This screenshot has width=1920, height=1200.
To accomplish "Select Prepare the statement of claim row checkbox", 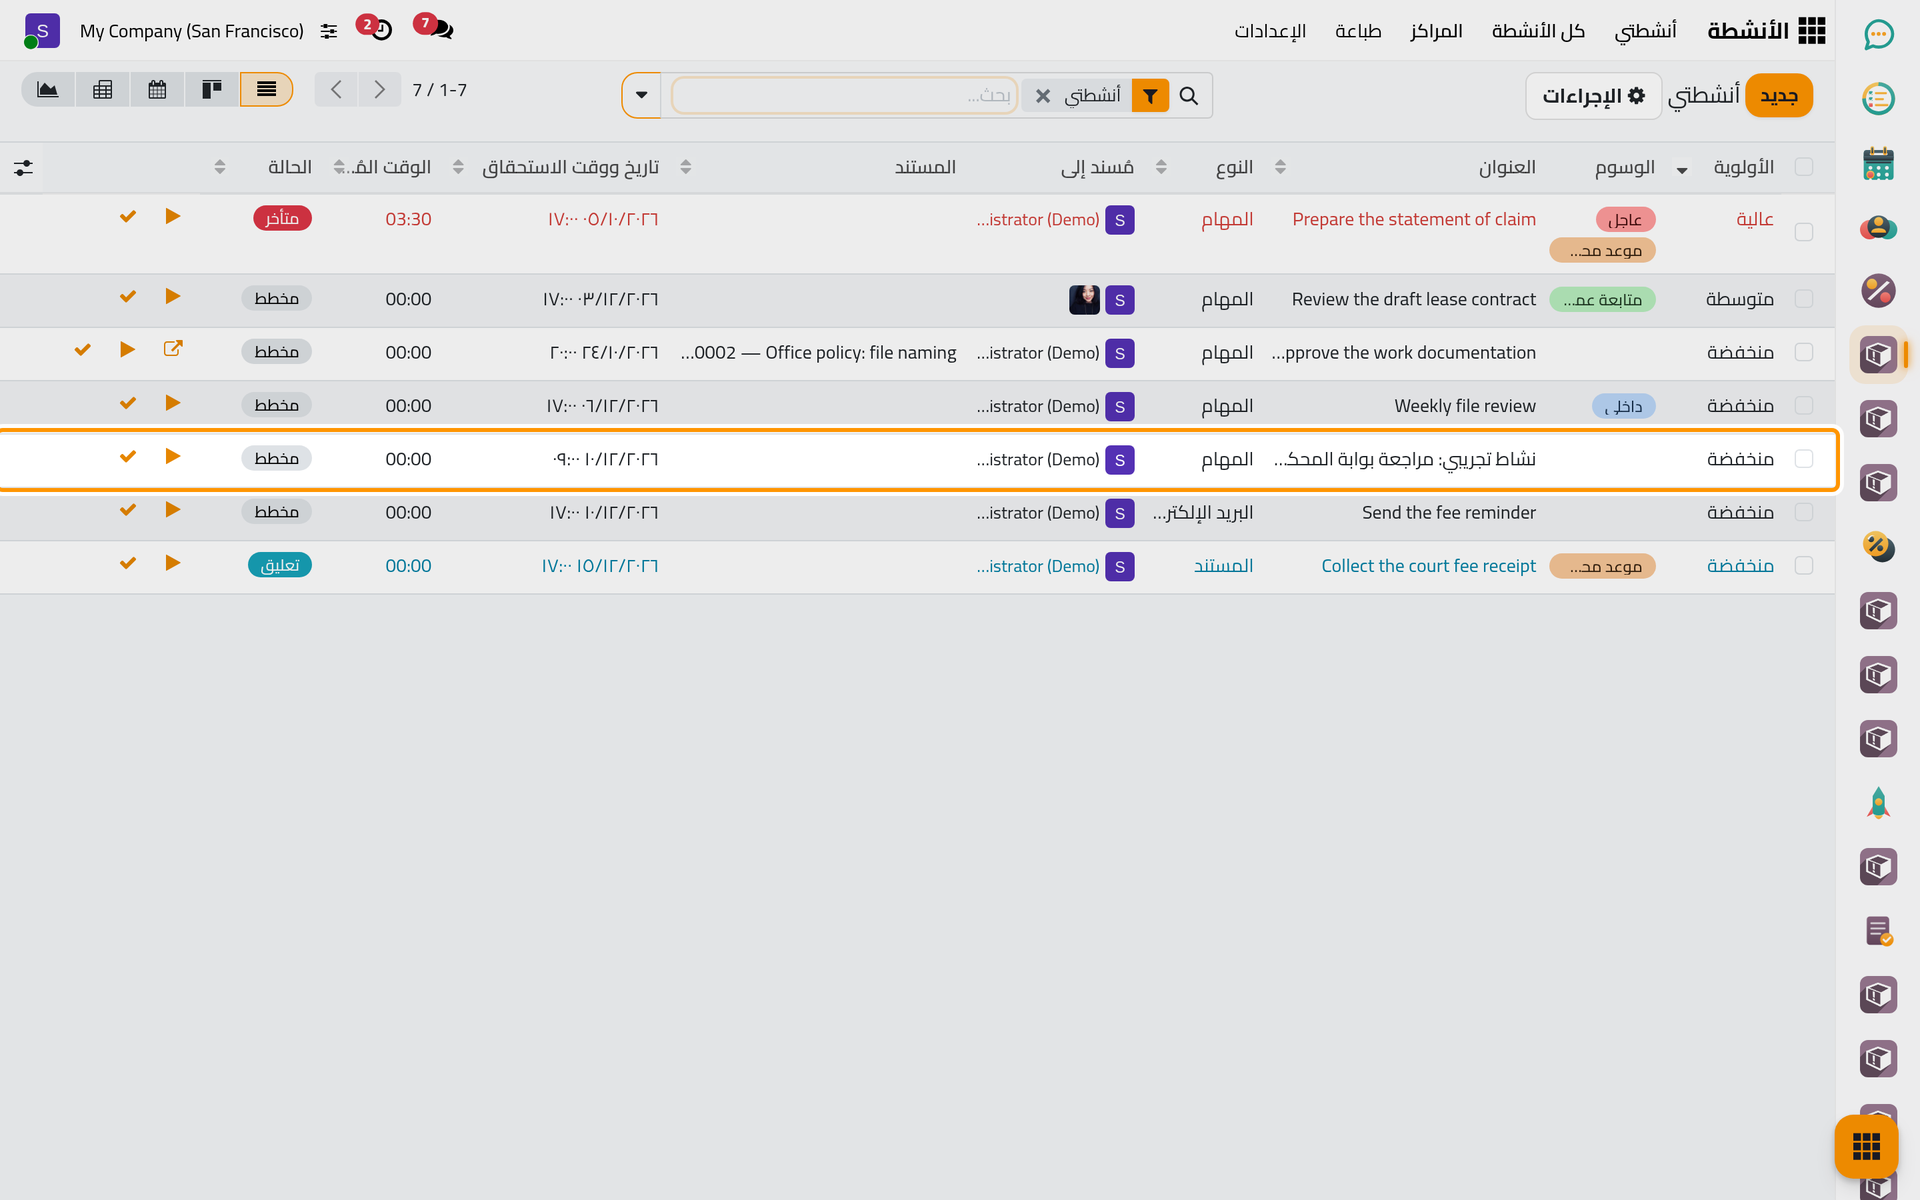I will (1804, 232).
